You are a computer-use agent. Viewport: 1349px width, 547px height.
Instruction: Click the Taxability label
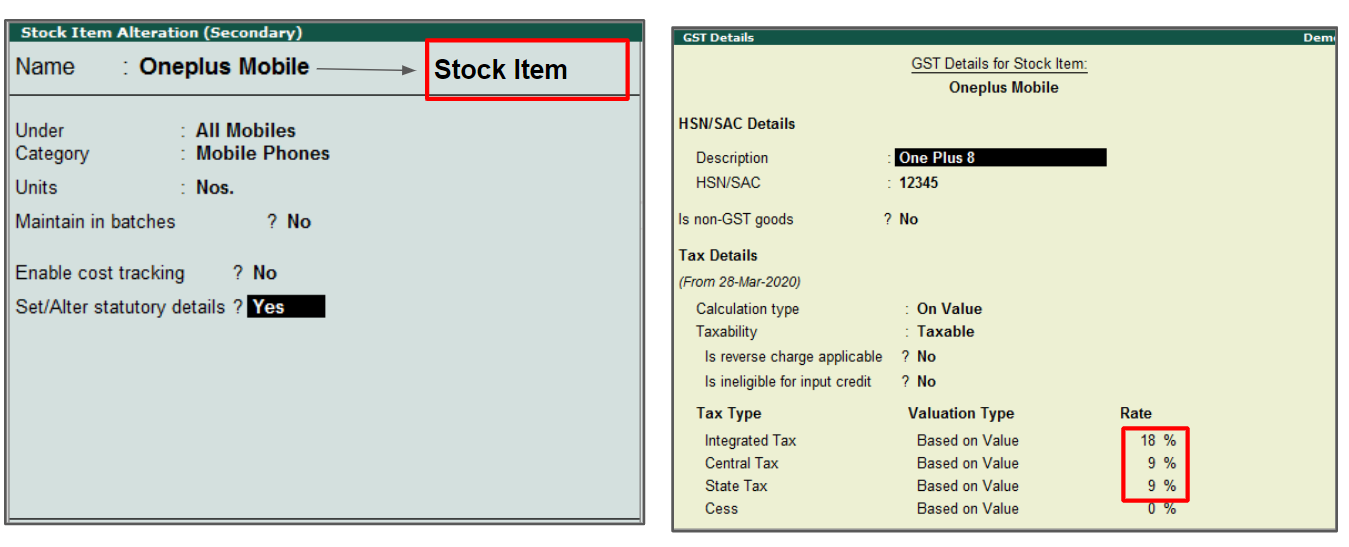727,331
